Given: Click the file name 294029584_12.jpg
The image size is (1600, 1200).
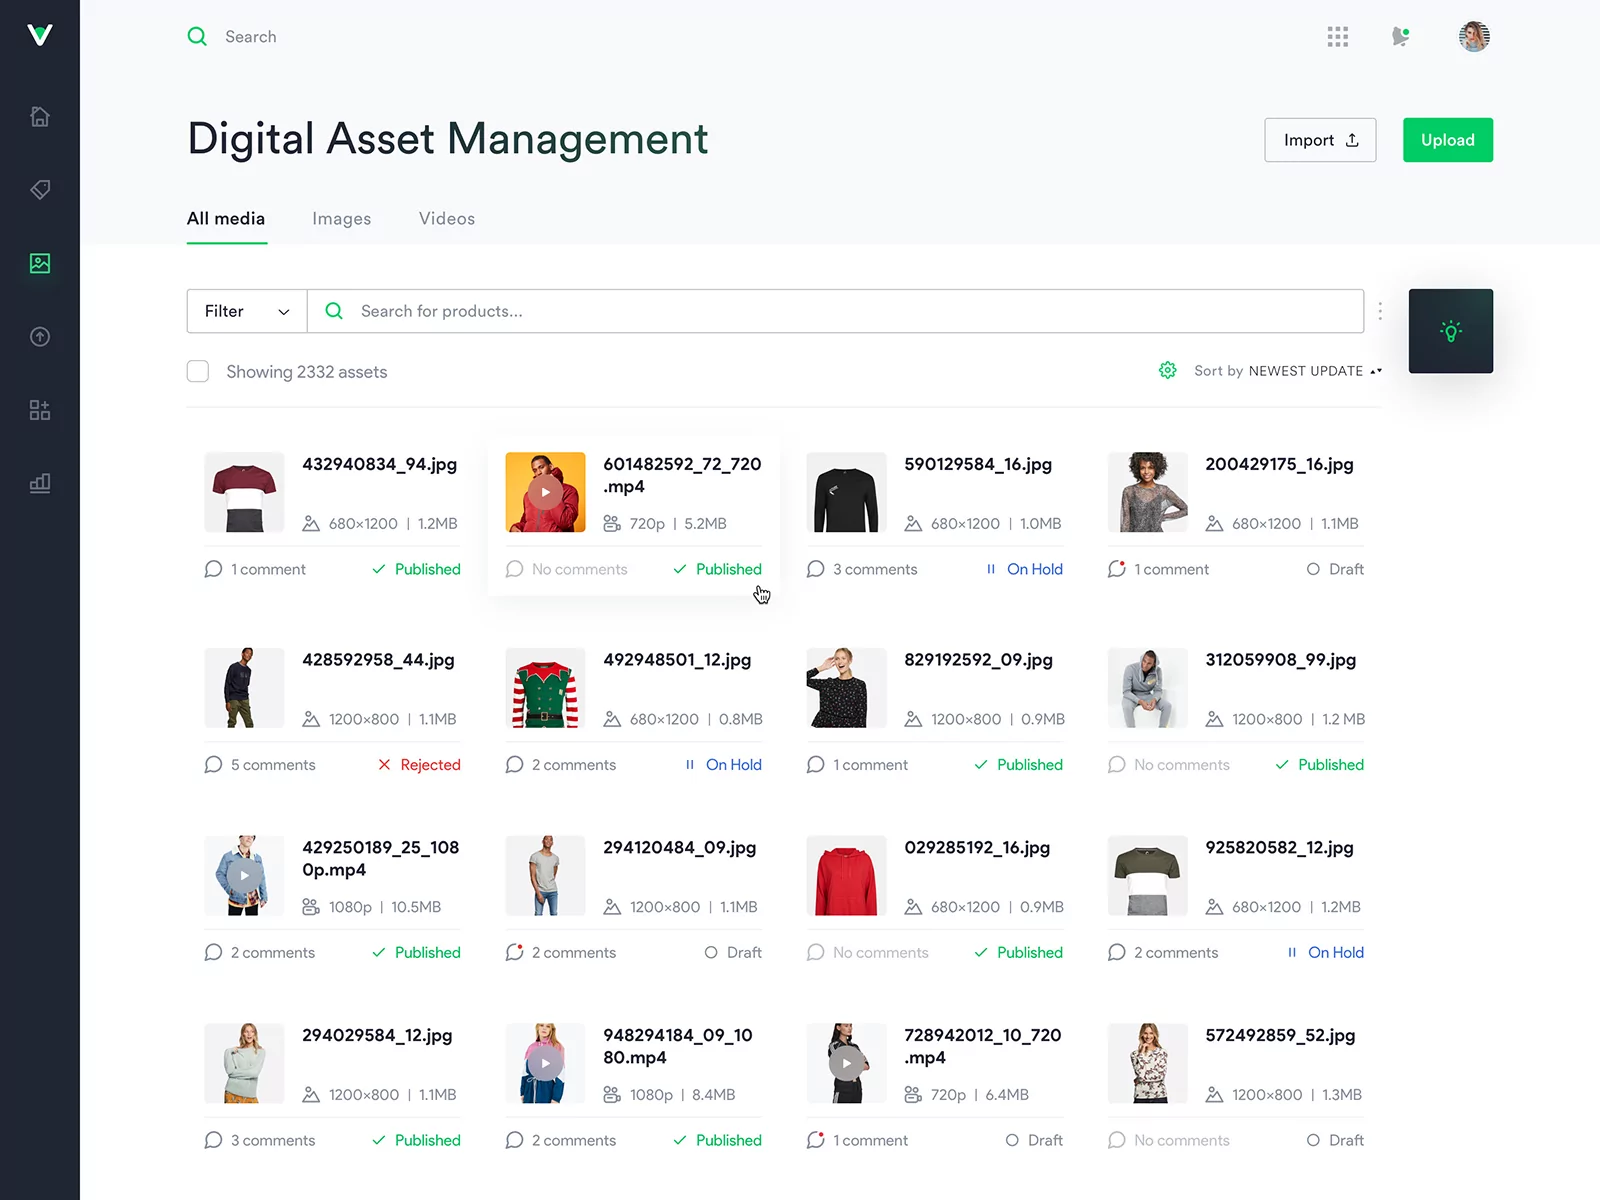Looking at the screenshot, I should pyautogui.click(x=377, y=1035).
